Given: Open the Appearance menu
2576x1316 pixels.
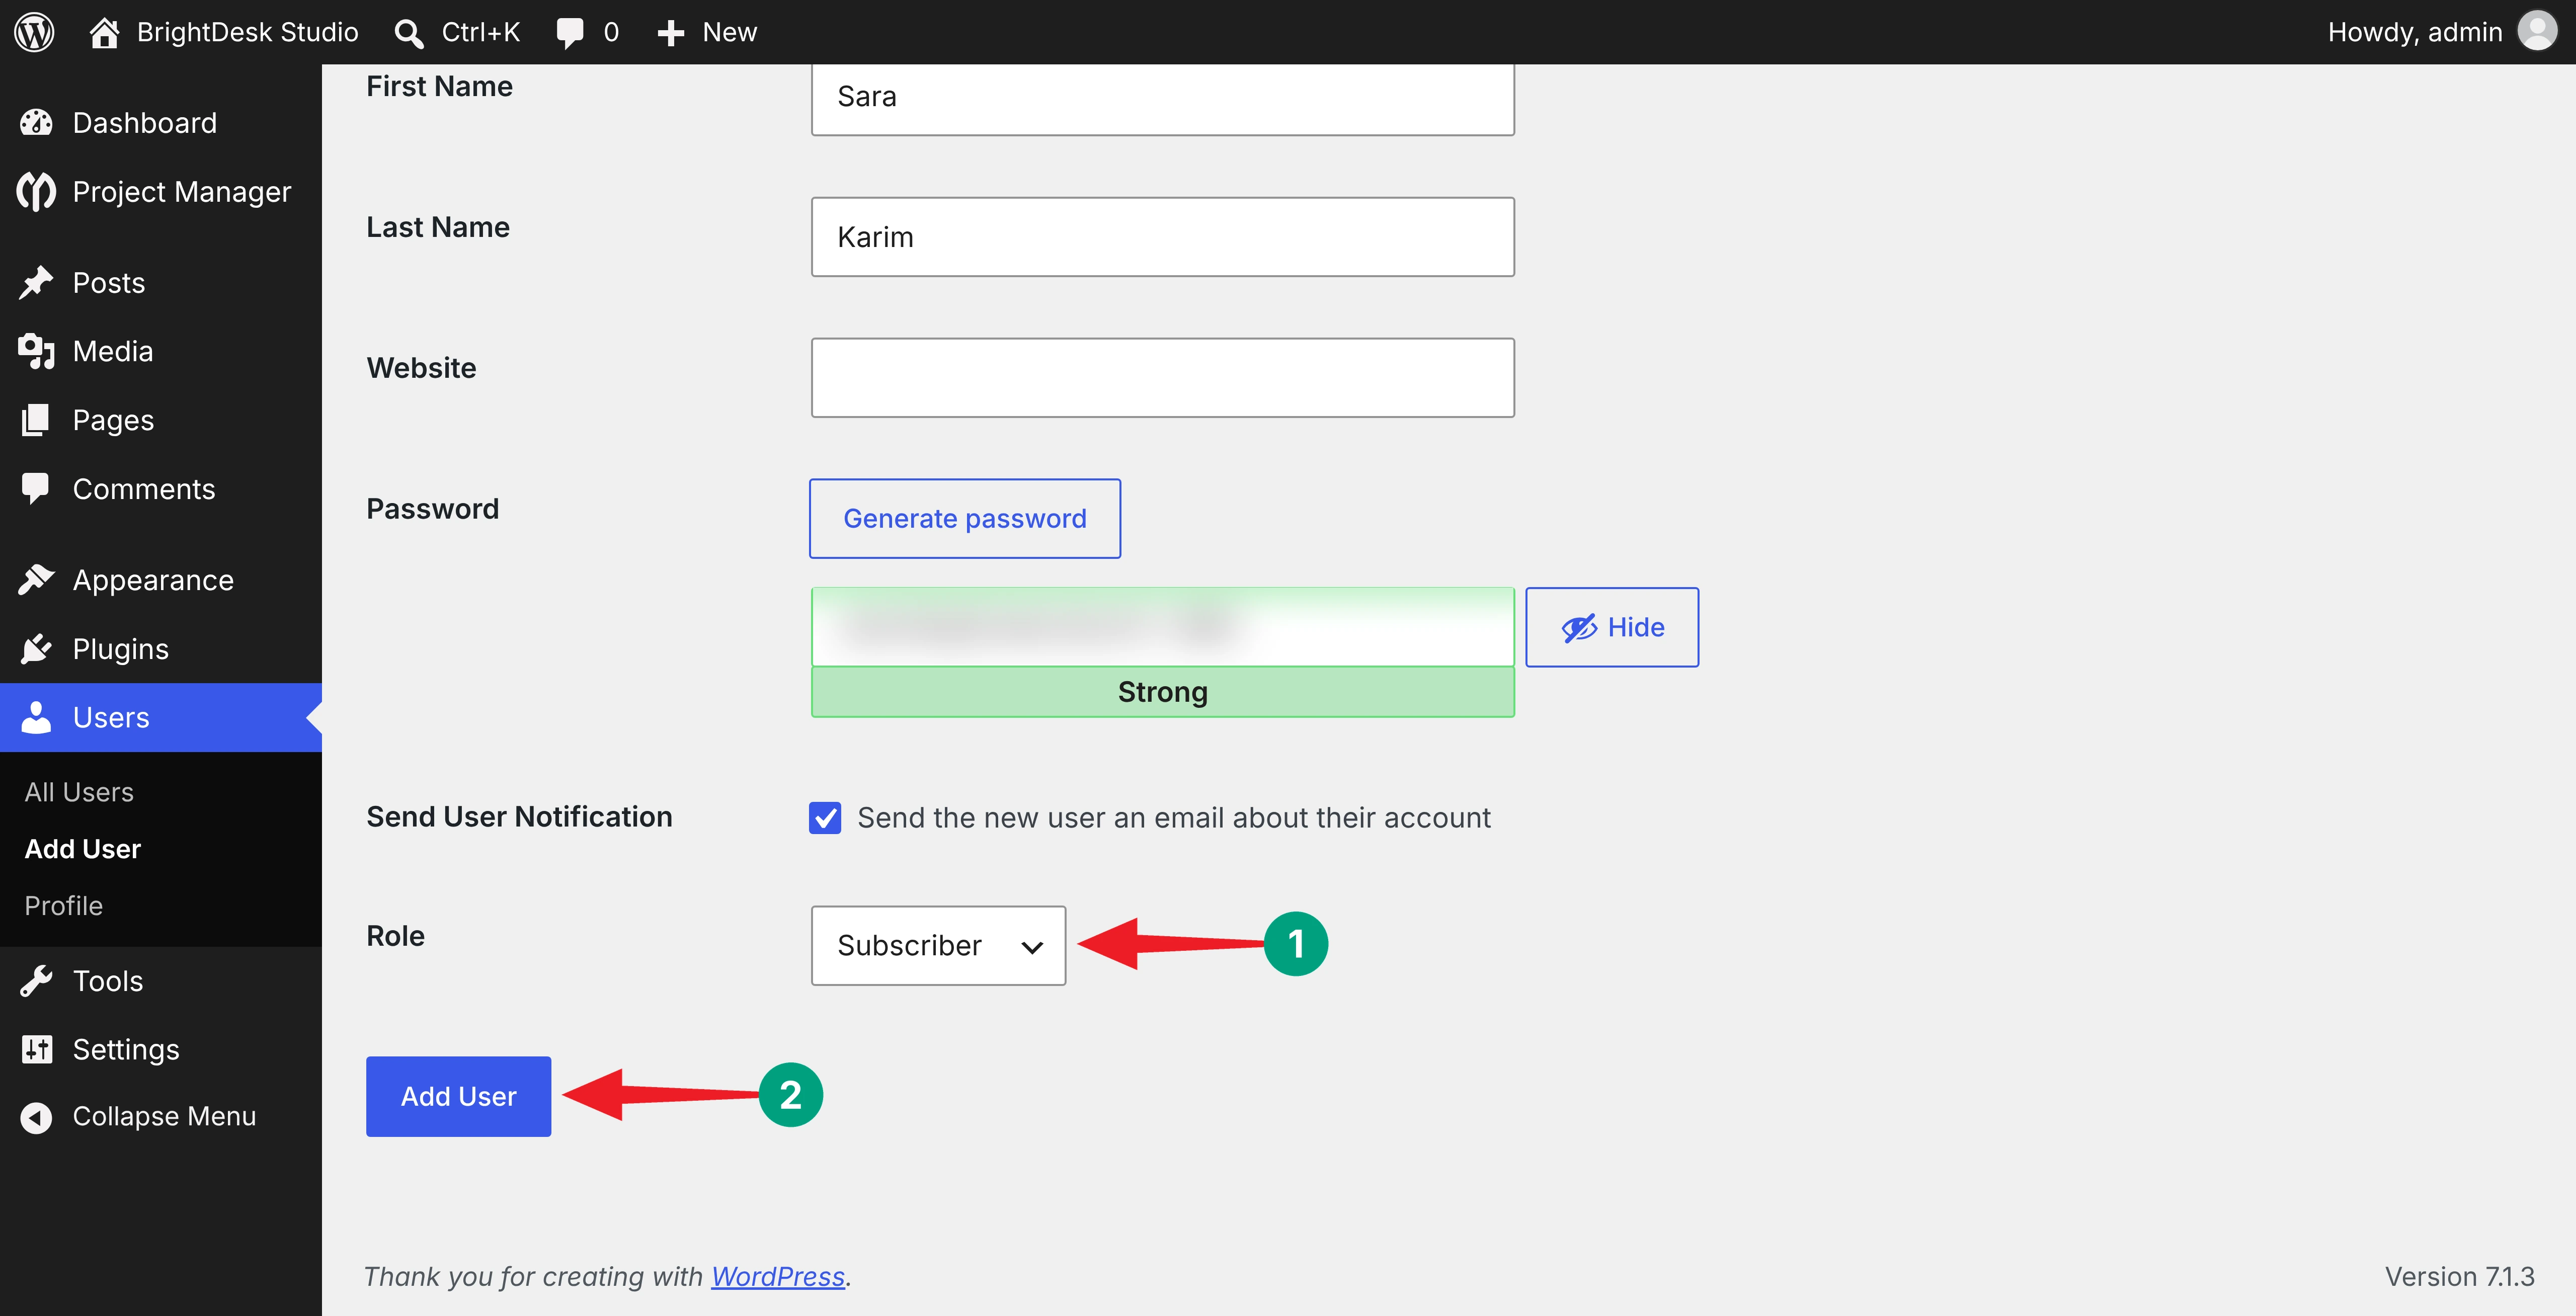Looking at the screenshot, I should point(153,580).
